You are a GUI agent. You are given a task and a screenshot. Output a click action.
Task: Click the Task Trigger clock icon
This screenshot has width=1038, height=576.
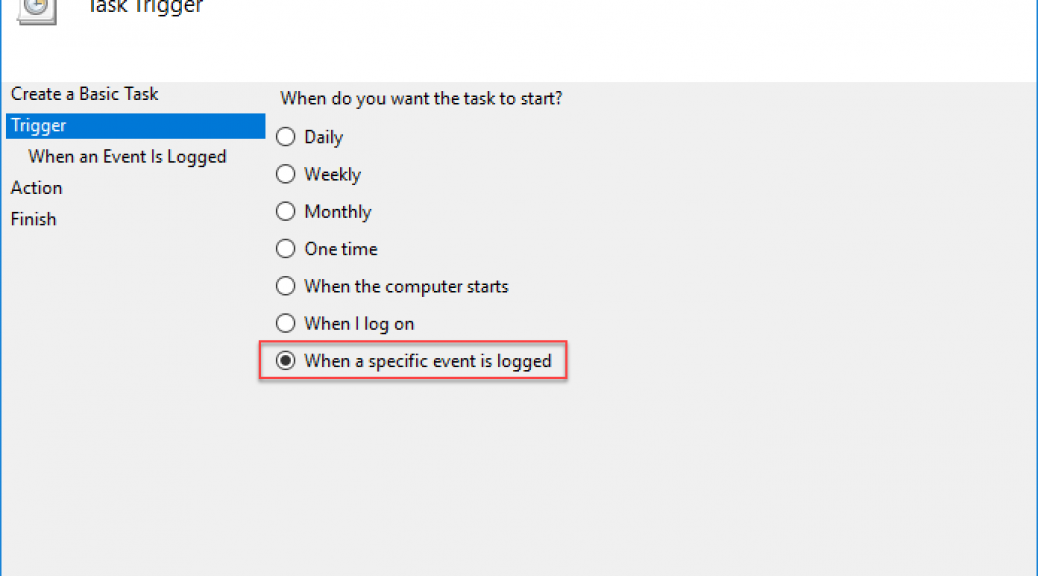tap(37, 11)
